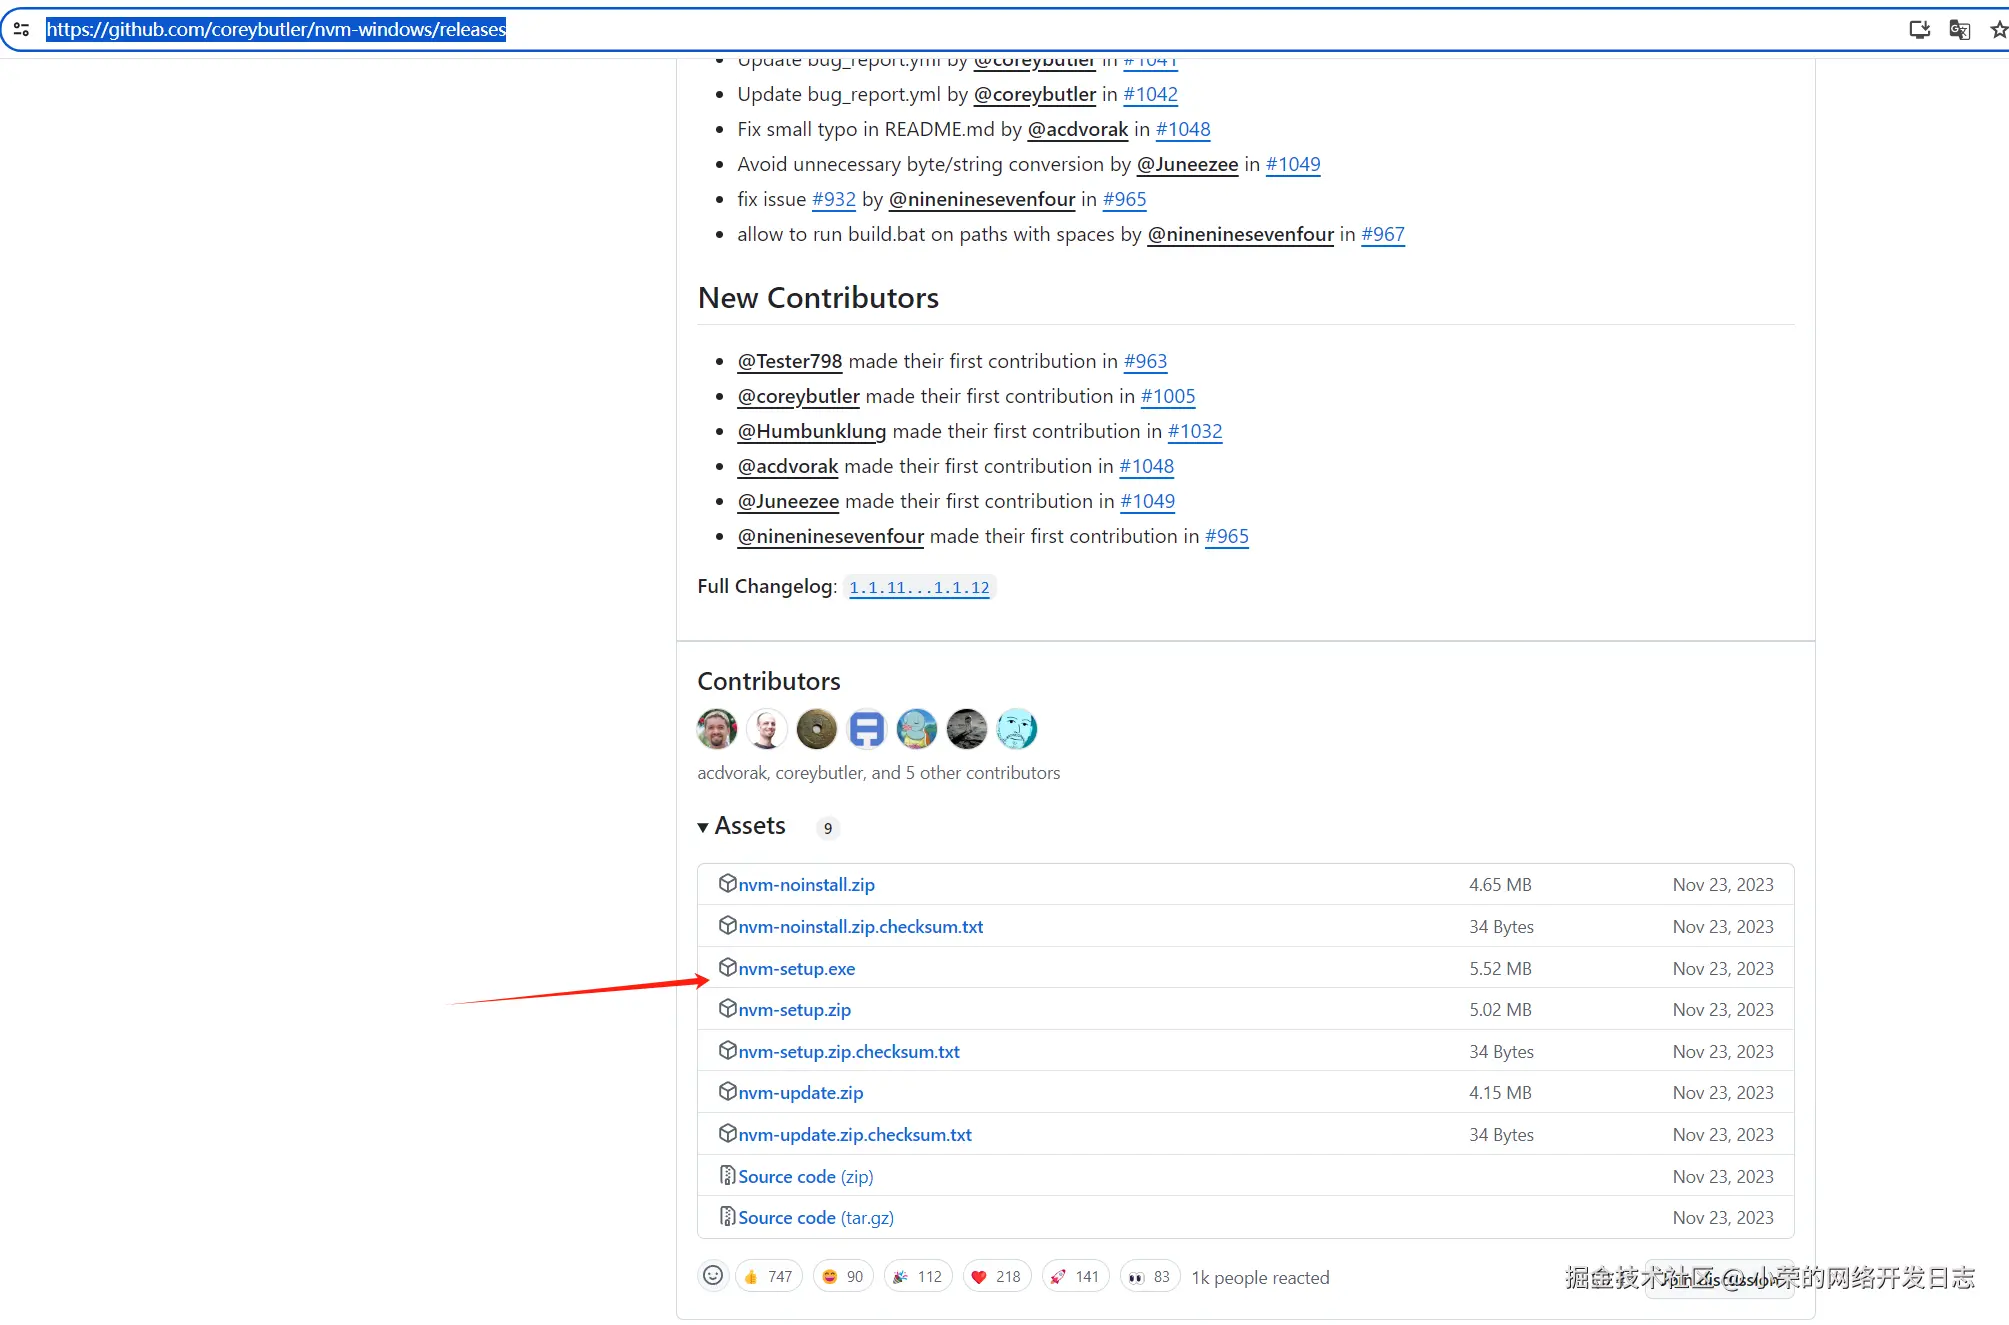Screen dimensions: 2009x1325
Task: Open Google Translate icon in address bar
Action: coord(1959,30)
